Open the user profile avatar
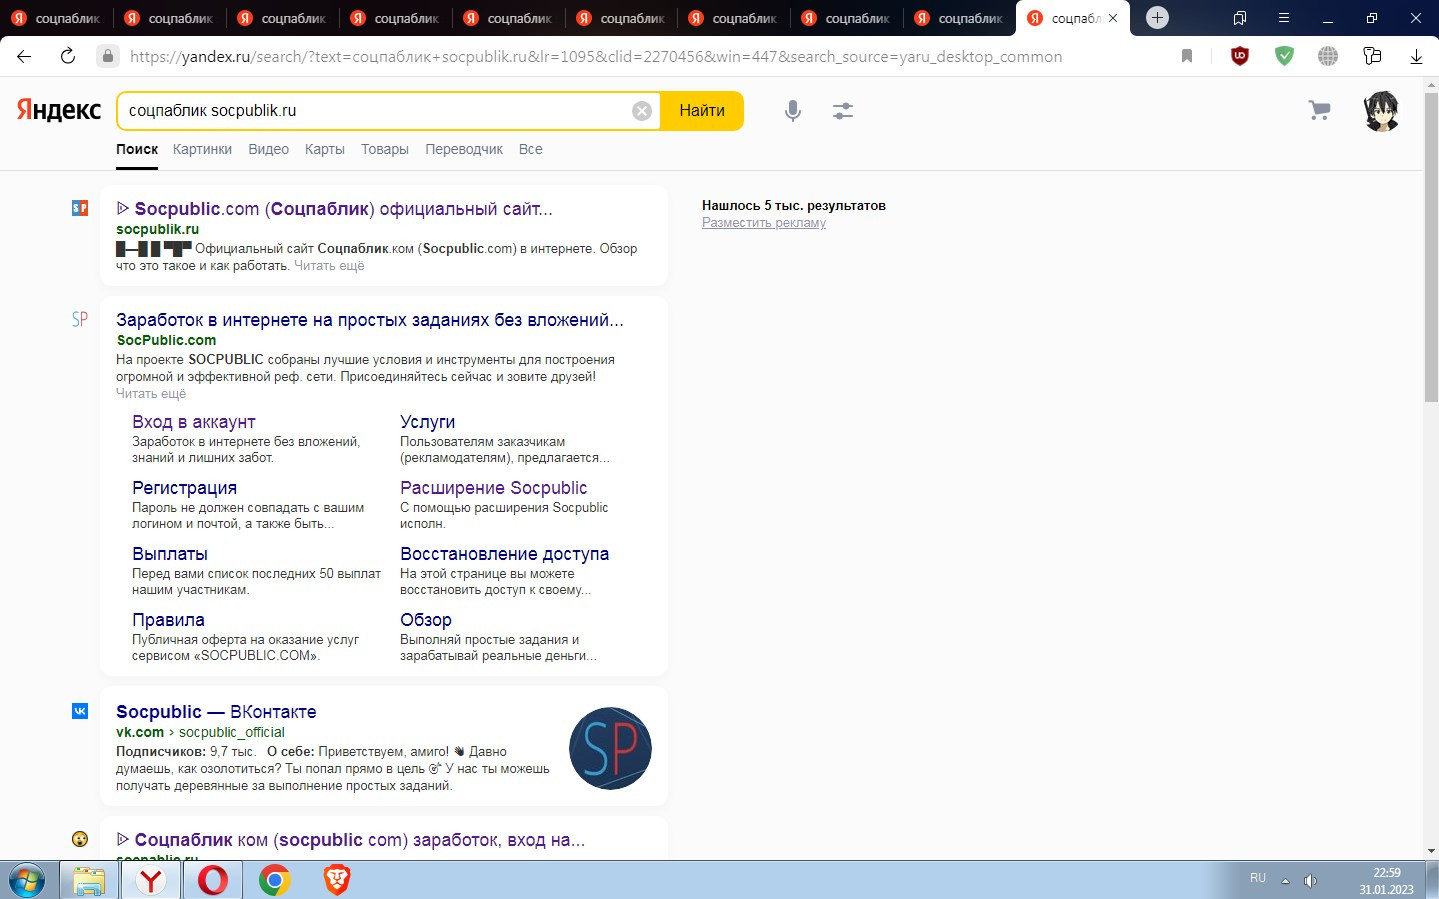Viewport: 1439px width, 899px height. pyautogui.click(x=1381, y=111)
